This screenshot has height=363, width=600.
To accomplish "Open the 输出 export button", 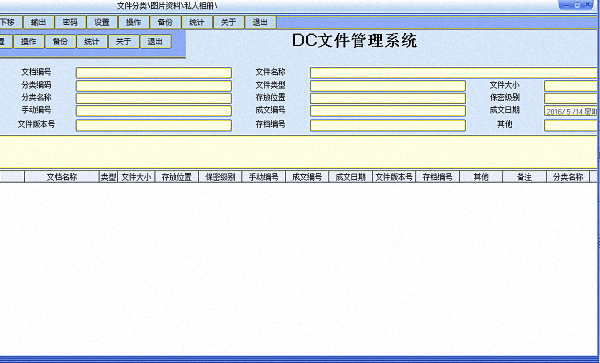I will 38,22.
